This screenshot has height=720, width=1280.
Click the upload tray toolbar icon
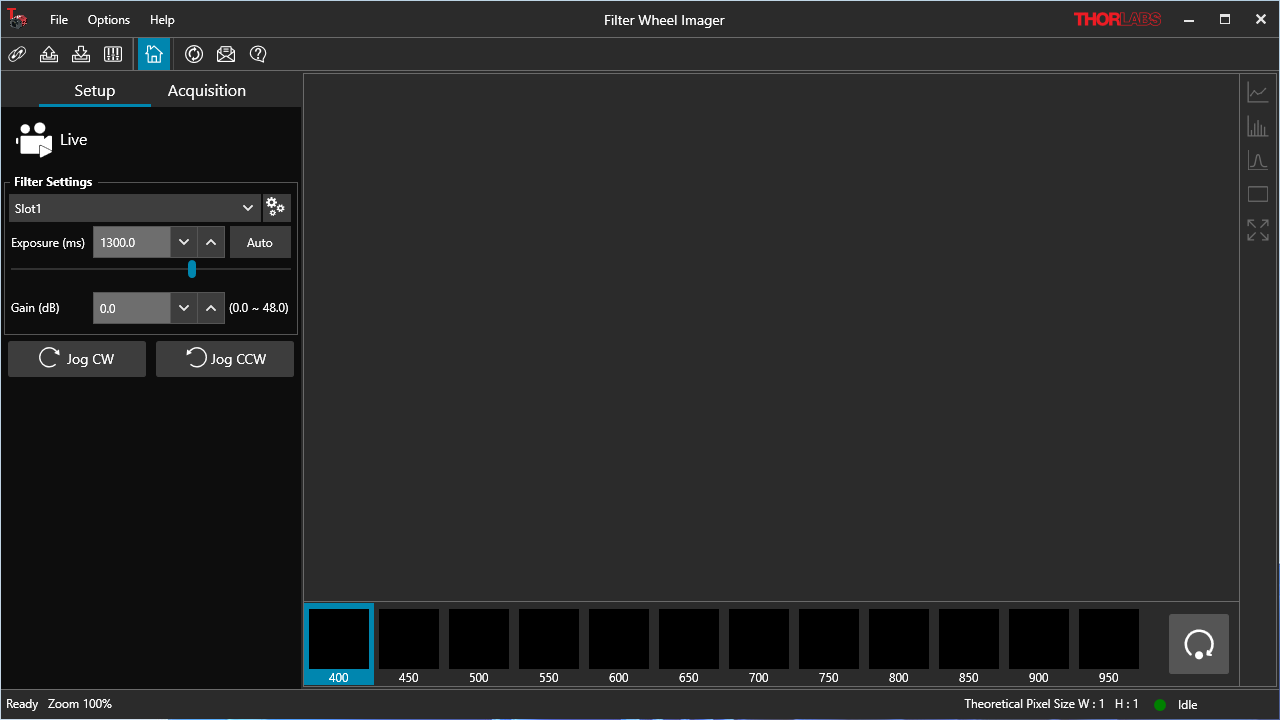pyautogui.click(x=49, y=54)
